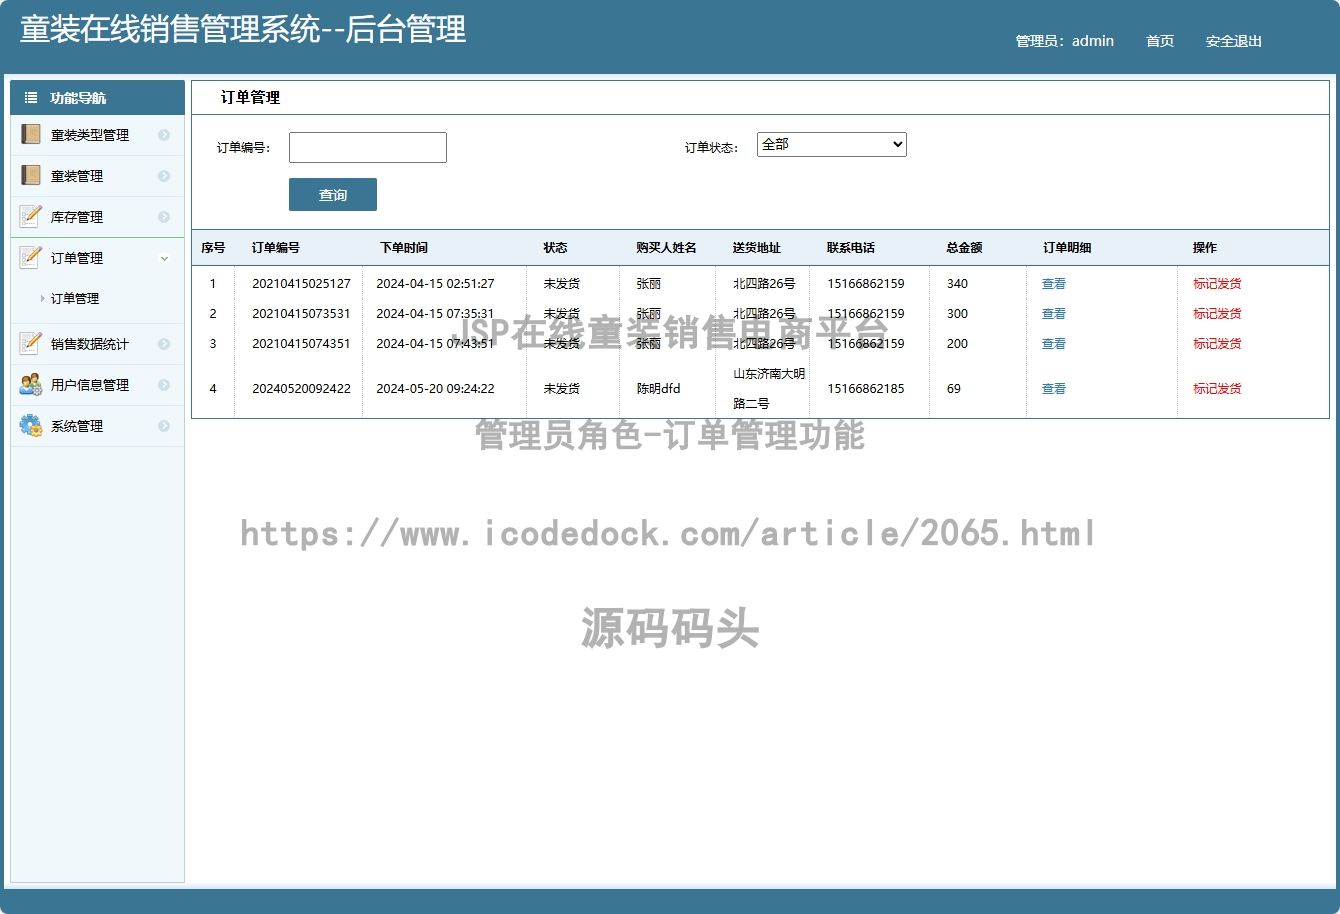Click phone number 15166862185
Image resolution: width=1340 pixels, height=914 pixels.
coord(865,389)
